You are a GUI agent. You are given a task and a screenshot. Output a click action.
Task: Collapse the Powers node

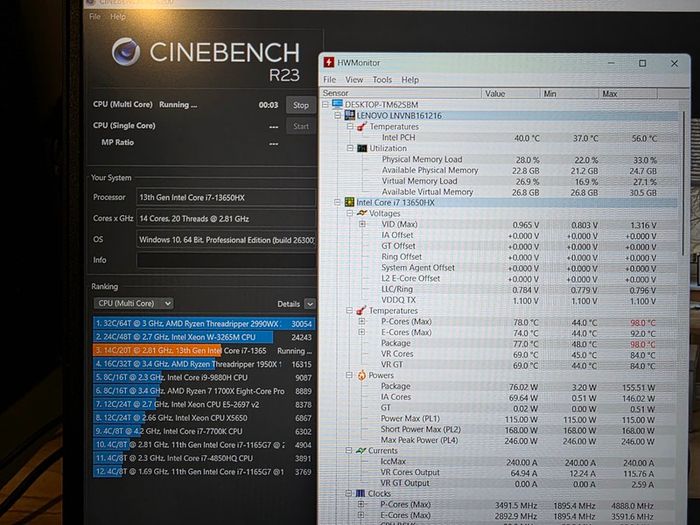pos(349,375)
